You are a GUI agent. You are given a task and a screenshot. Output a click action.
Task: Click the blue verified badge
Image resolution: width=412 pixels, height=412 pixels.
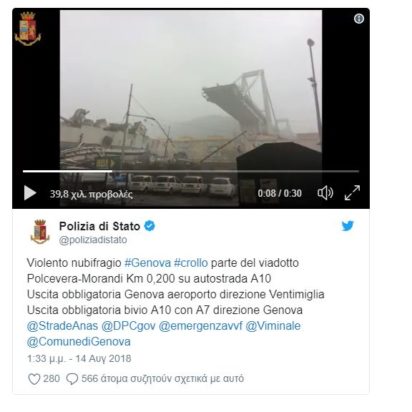(x=149, y=226)
